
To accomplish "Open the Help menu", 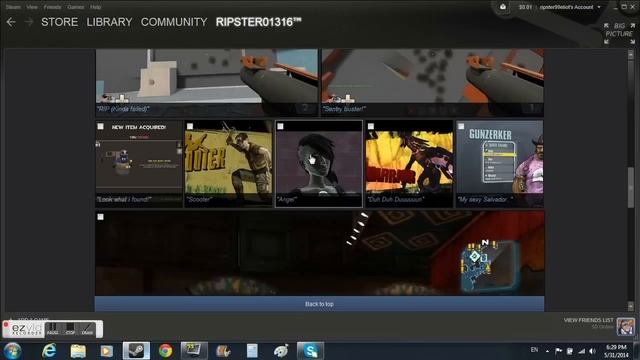I will (96, 7).
